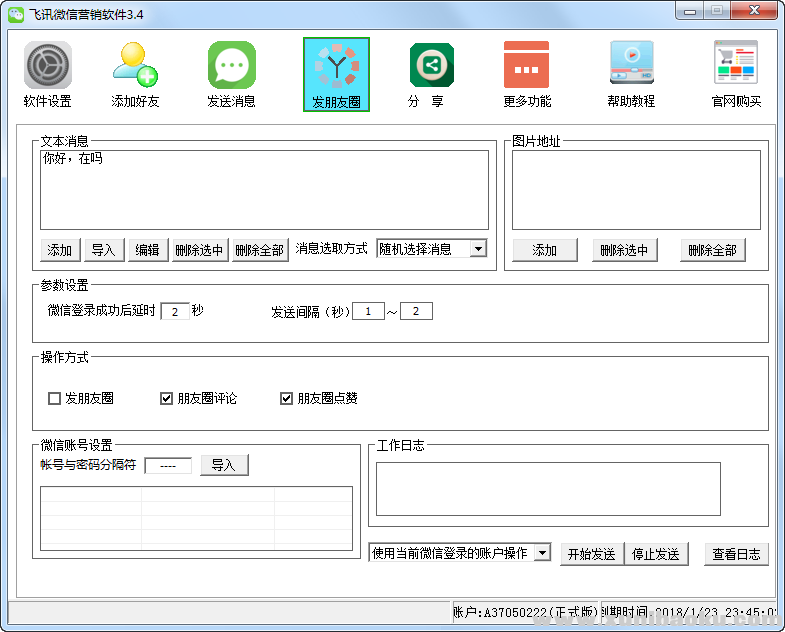785x632 pixels.
Task: Open 发送消息 chat bubble icon
Action: click(x=231, y=66)
